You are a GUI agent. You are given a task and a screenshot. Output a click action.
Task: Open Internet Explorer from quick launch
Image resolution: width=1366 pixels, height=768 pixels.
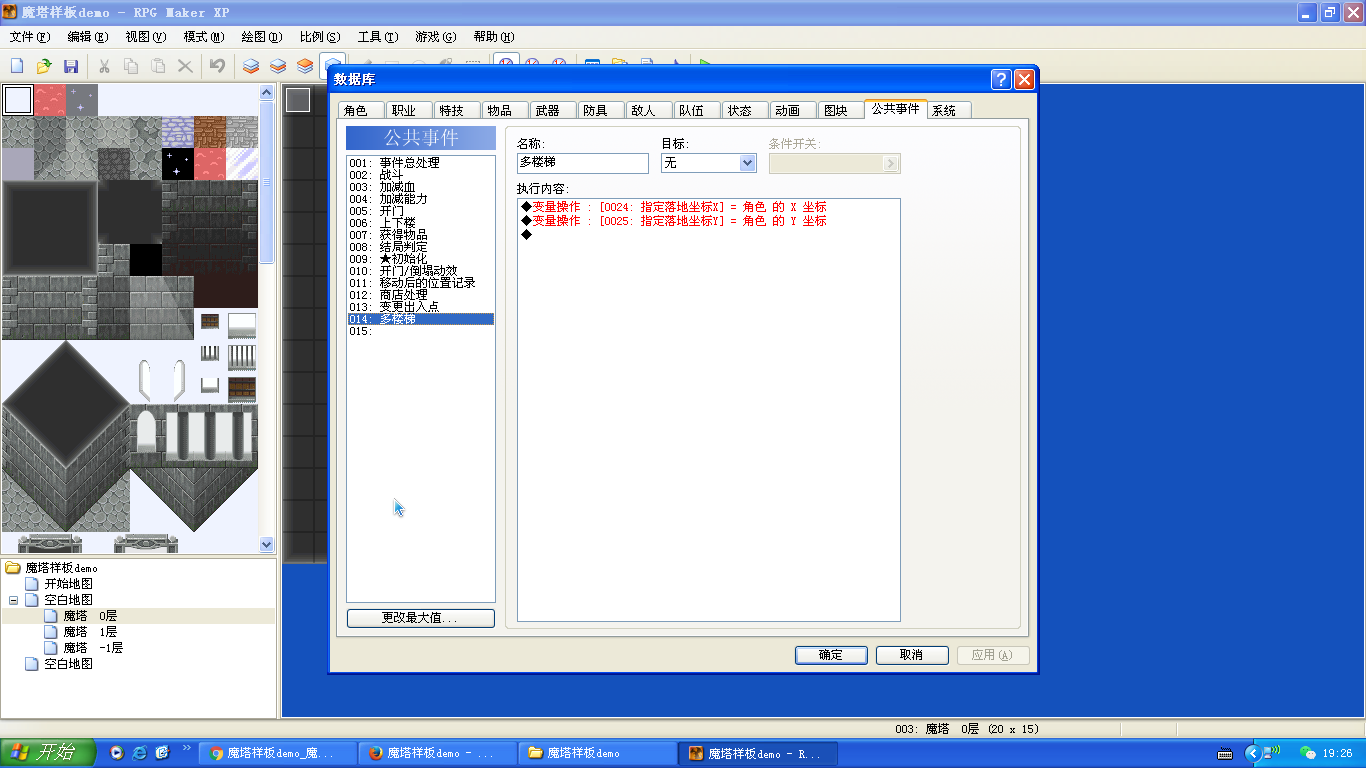tap(140, 753)
